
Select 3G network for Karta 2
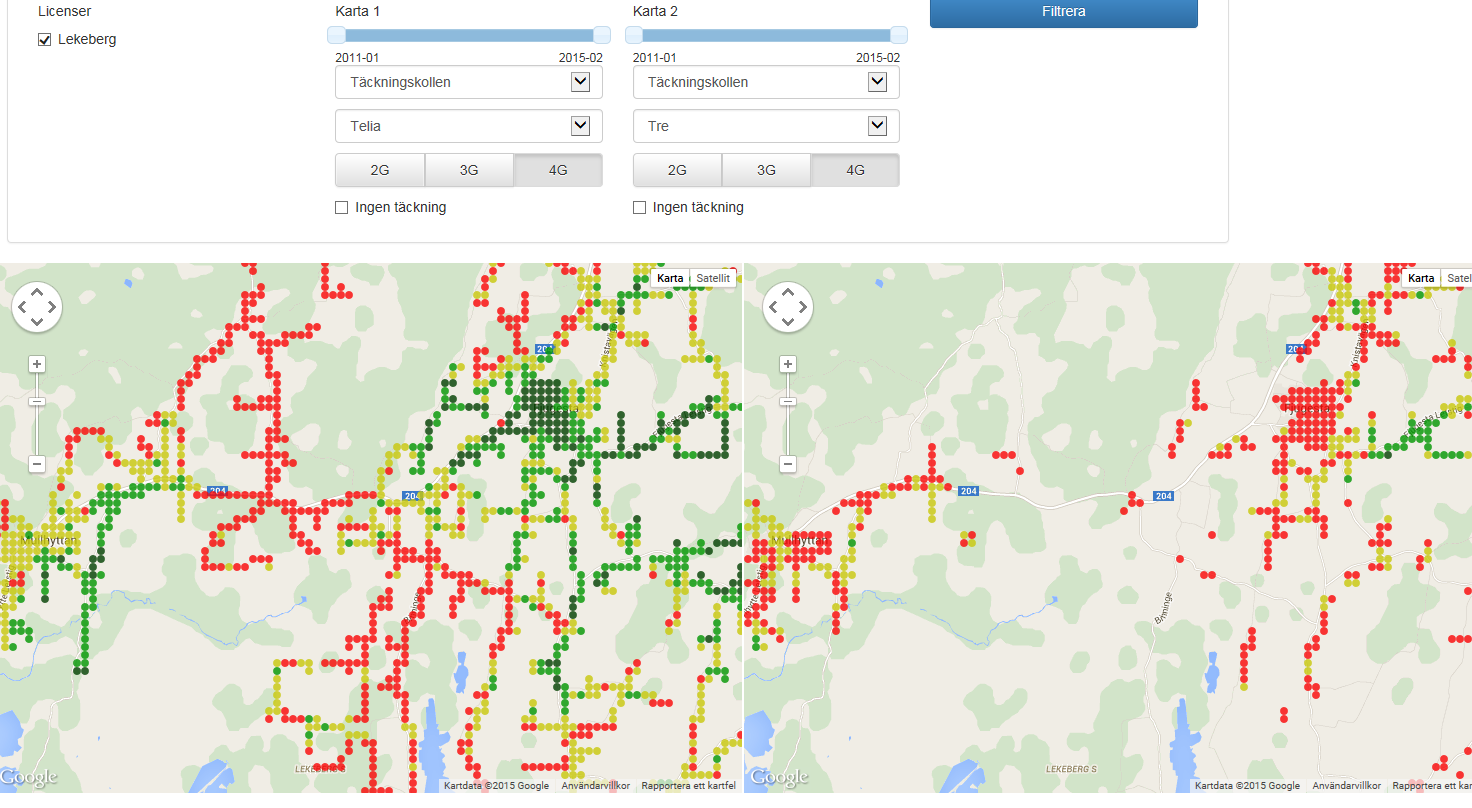pos(766,170)
